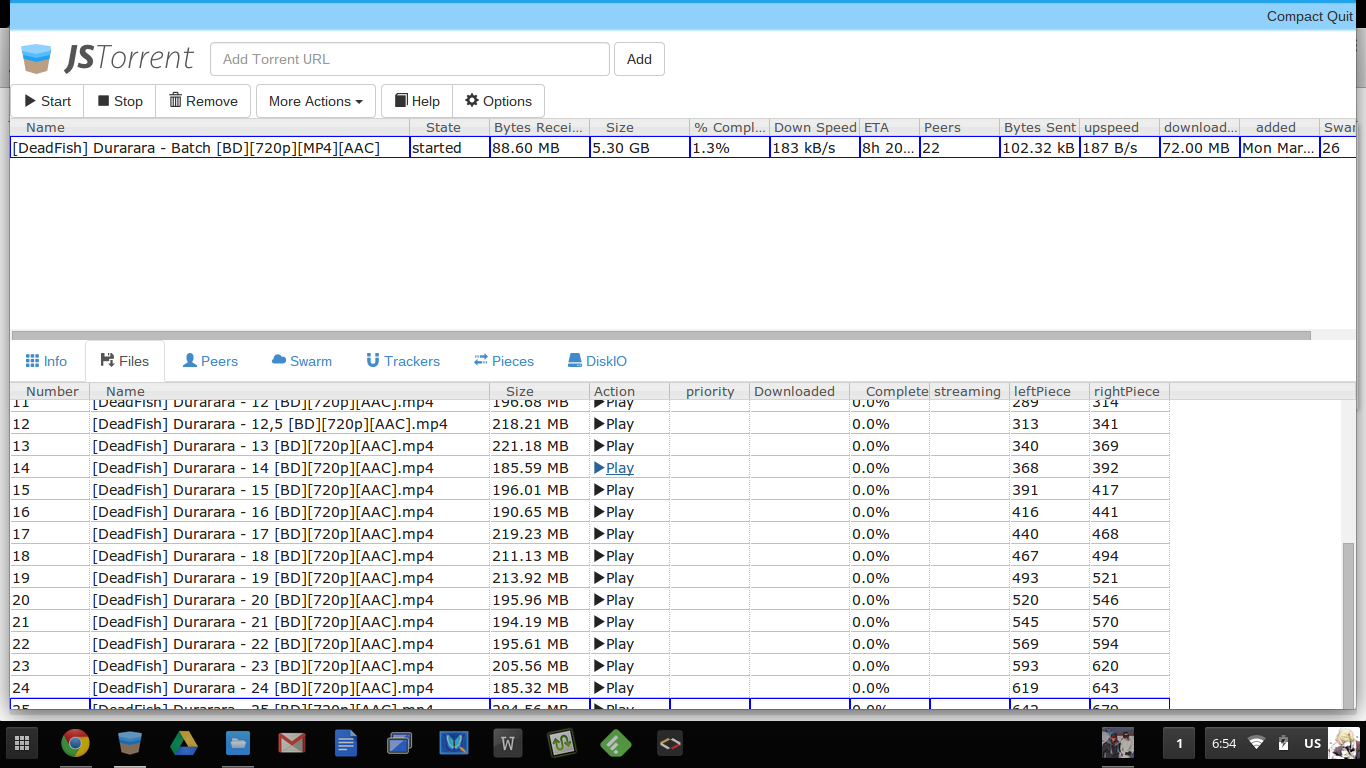
Task: Play Durarara - 22 file
Action: 614,644
